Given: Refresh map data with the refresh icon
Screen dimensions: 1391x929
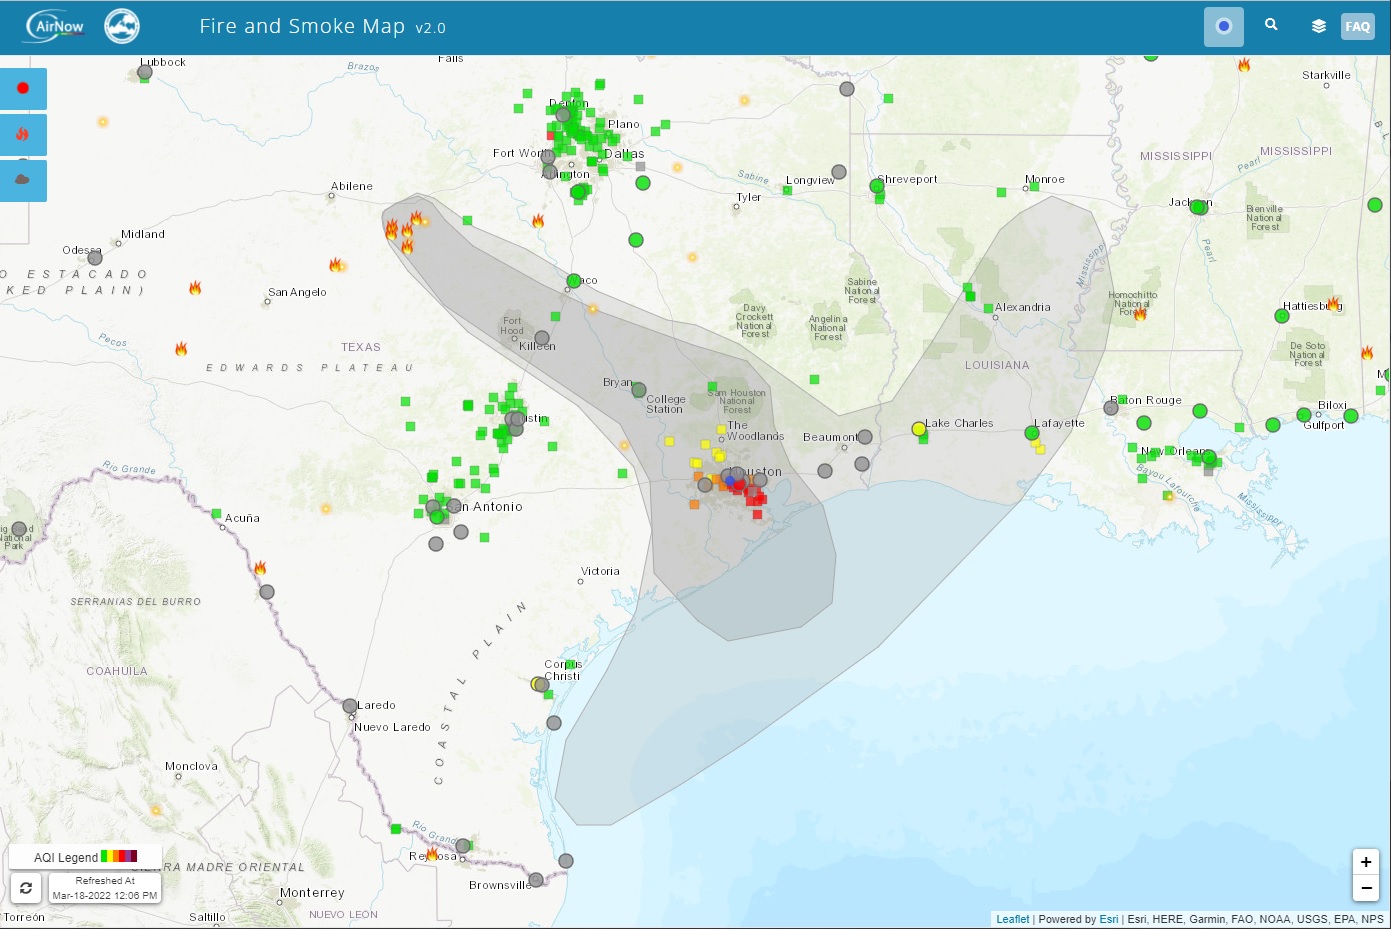Looking at the screenshot, I should (x=25, y=887).
